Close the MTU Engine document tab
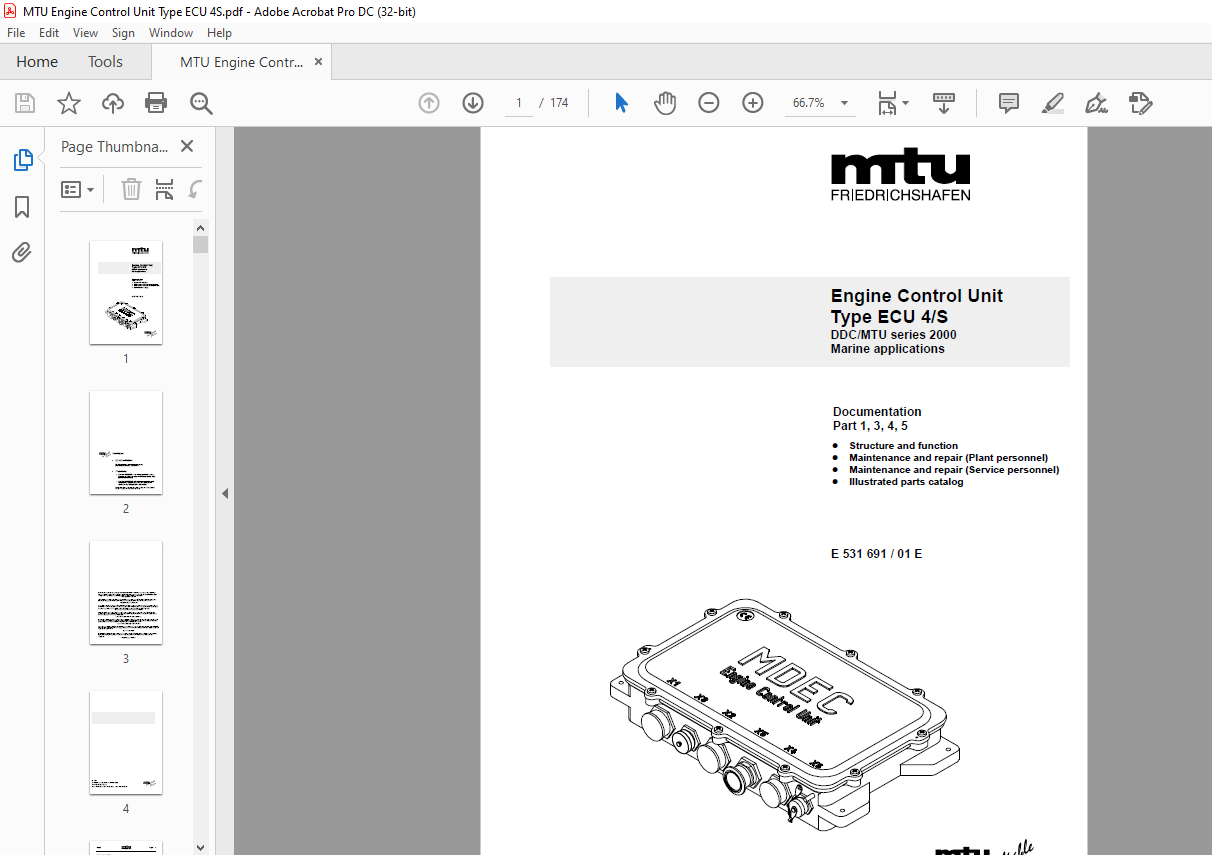 (318, 62)
